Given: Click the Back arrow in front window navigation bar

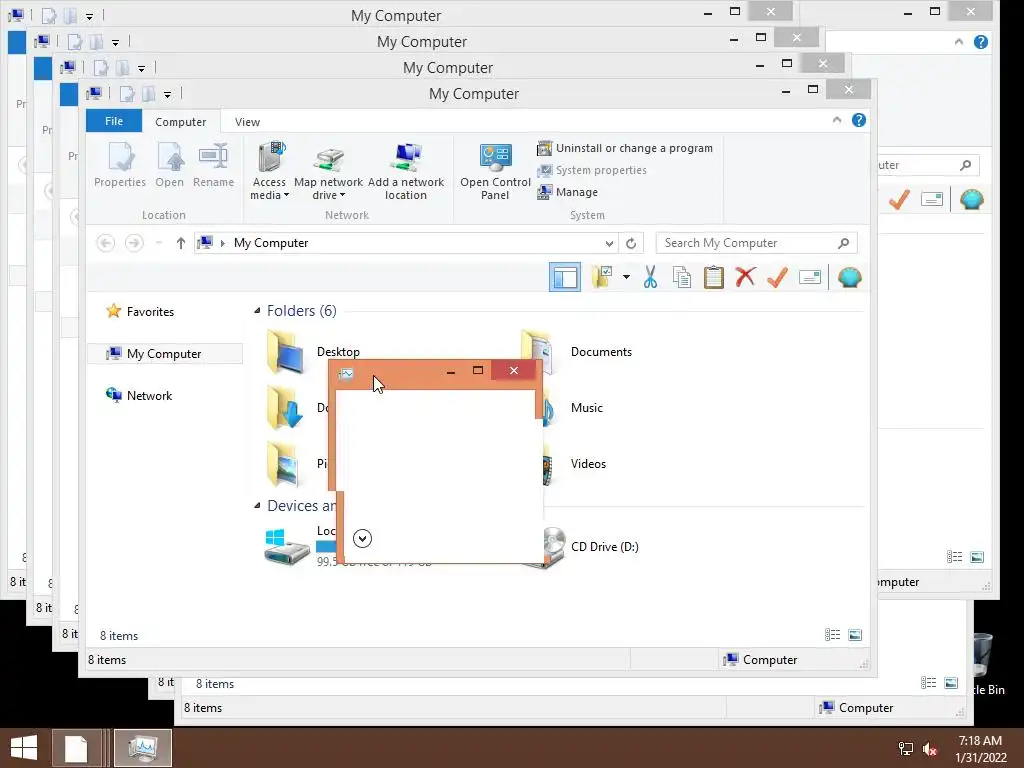Looking at the screenshot, I should tap(105, 243).
